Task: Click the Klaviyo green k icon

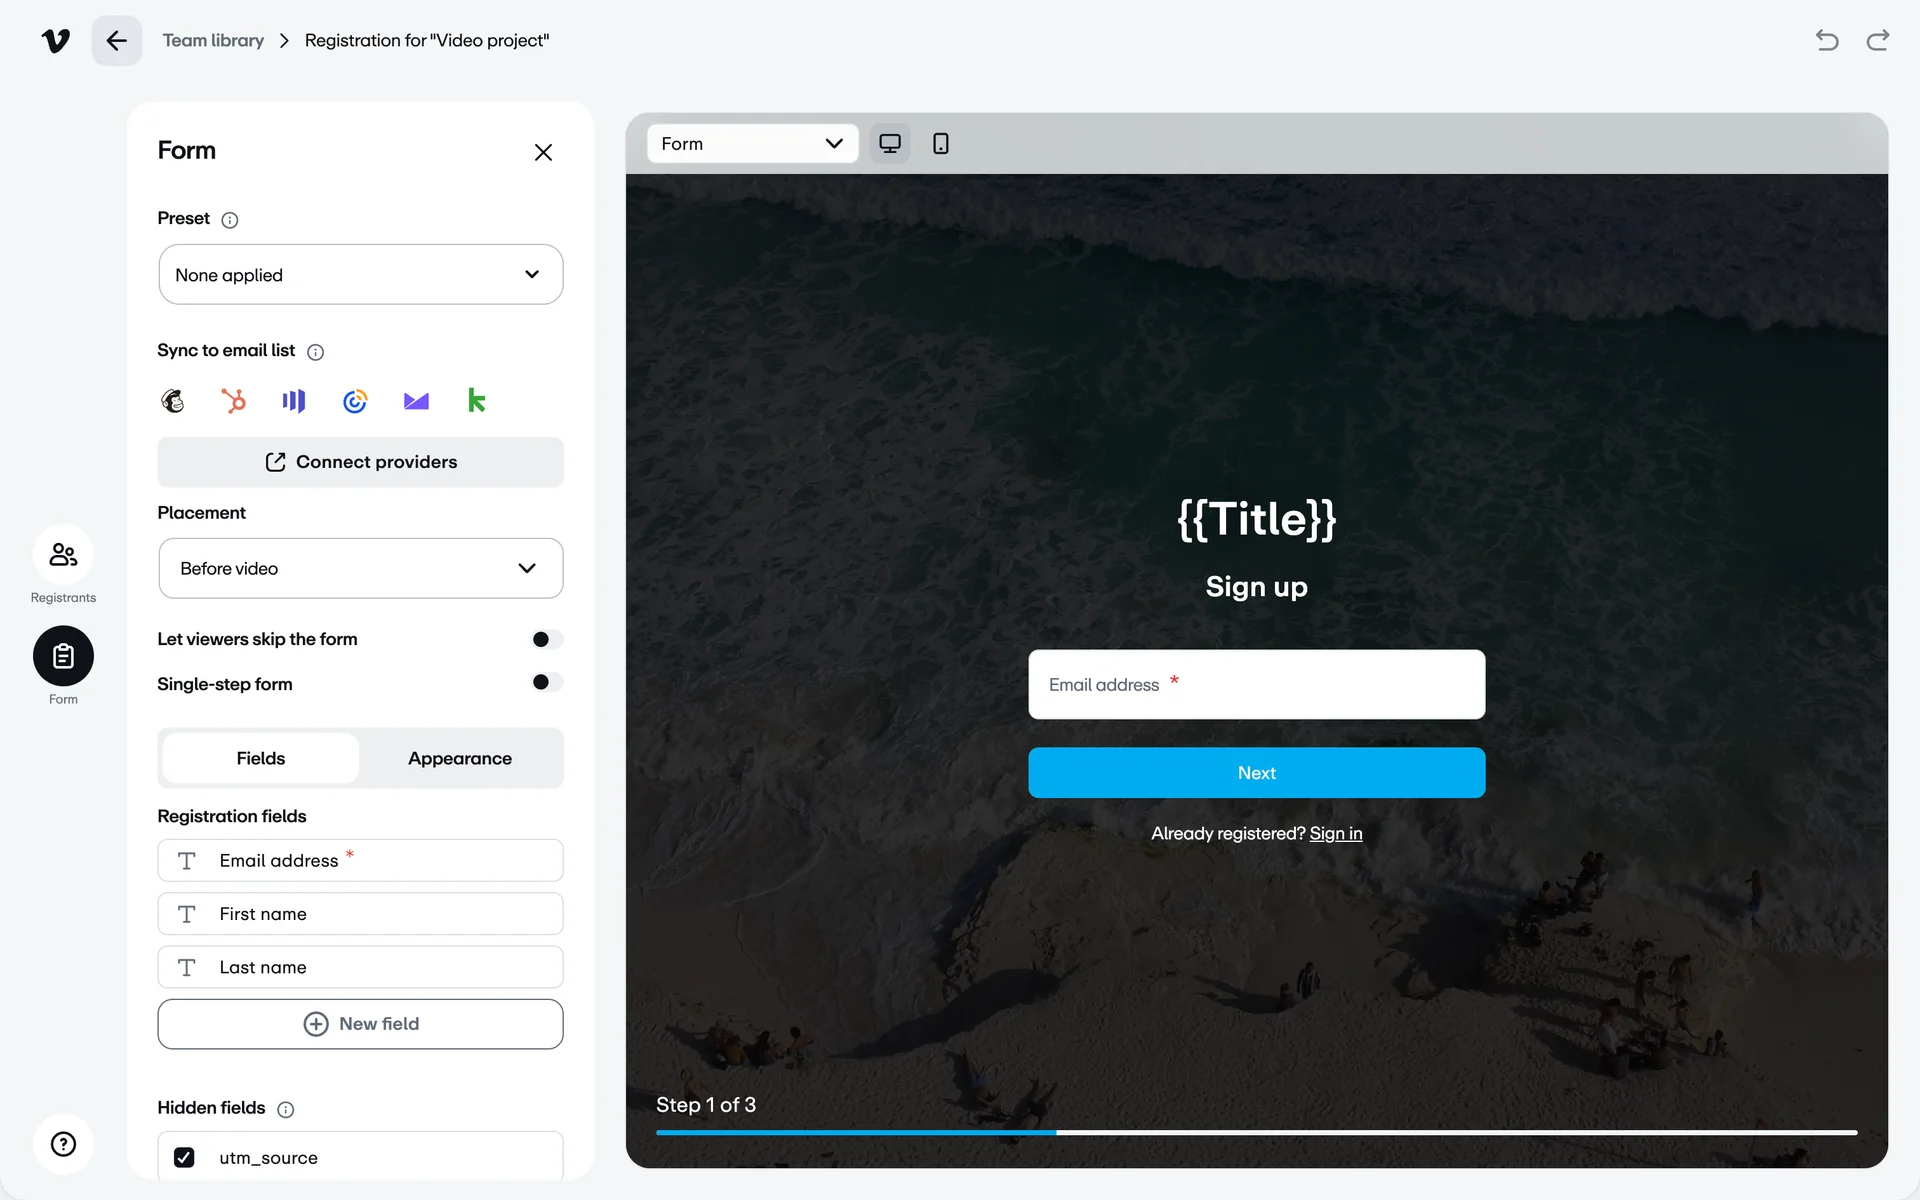Action: tap(477, 401)
